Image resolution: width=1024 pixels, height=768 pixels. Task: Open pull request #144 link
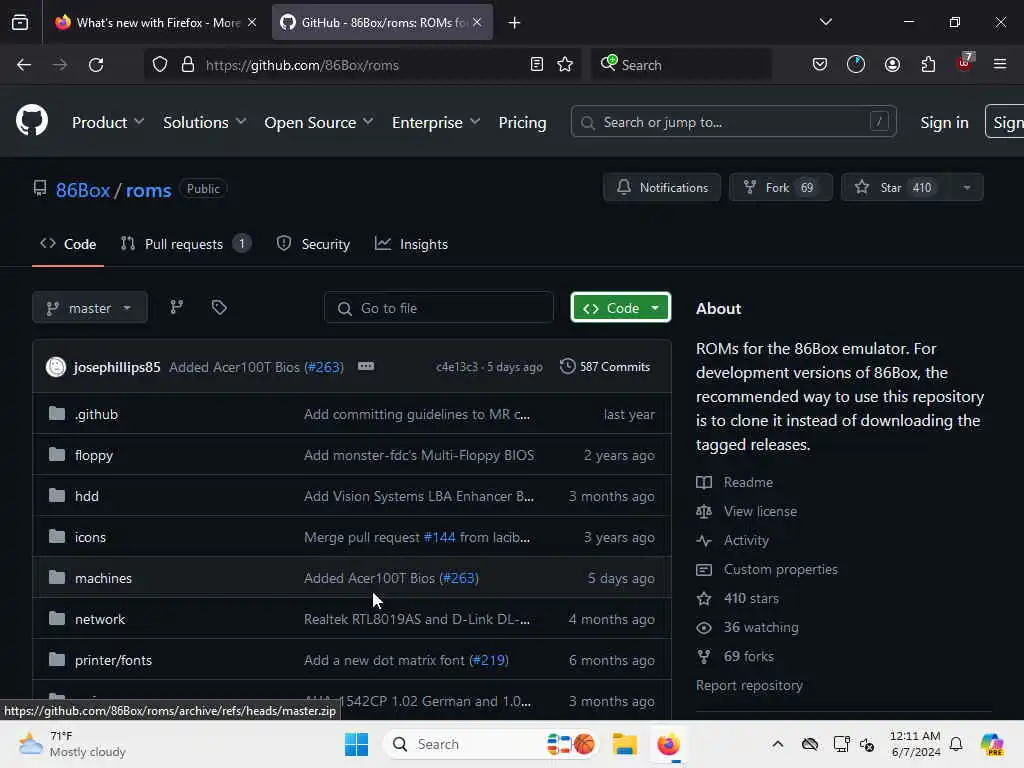coord(440,537)
